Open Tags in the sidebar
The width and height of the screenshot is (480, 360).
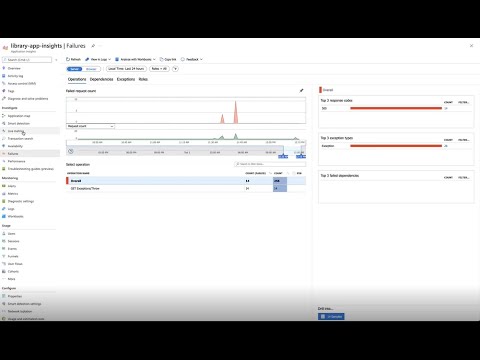click(11, 91)
